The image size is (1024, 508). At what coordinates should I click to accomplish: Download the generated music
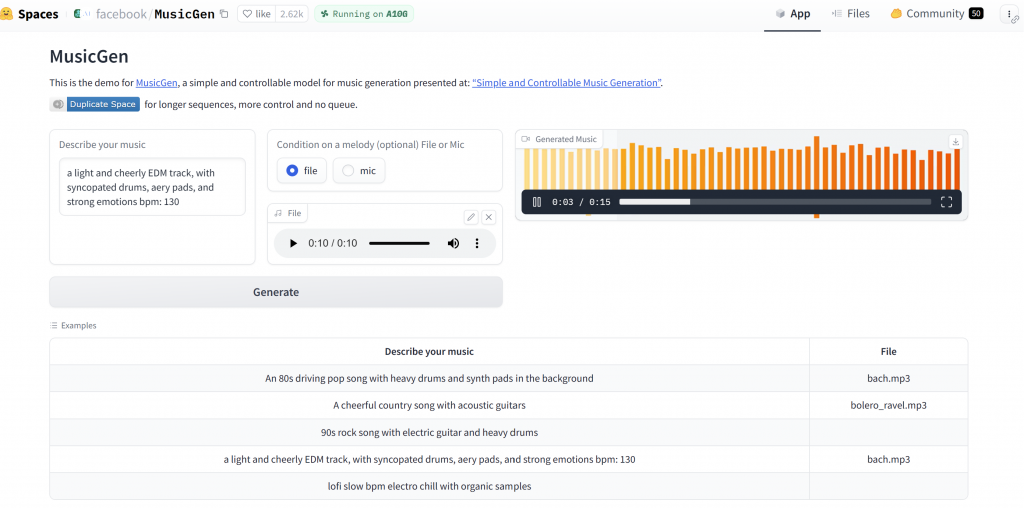[955, 142]
